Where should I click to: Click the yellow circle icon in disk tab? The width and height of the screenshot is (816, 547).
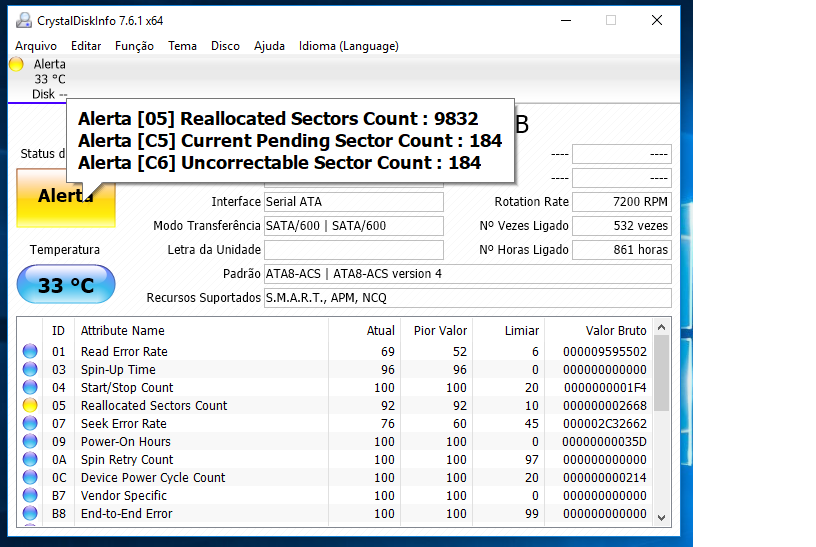[x=16, y=64]
